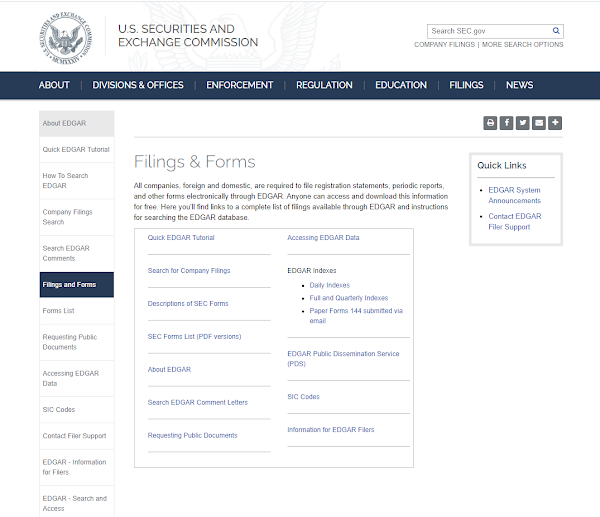600x517 pixels.
Task: Open MORE SEARCH OPTIONS link
Action: coord(522,44)
